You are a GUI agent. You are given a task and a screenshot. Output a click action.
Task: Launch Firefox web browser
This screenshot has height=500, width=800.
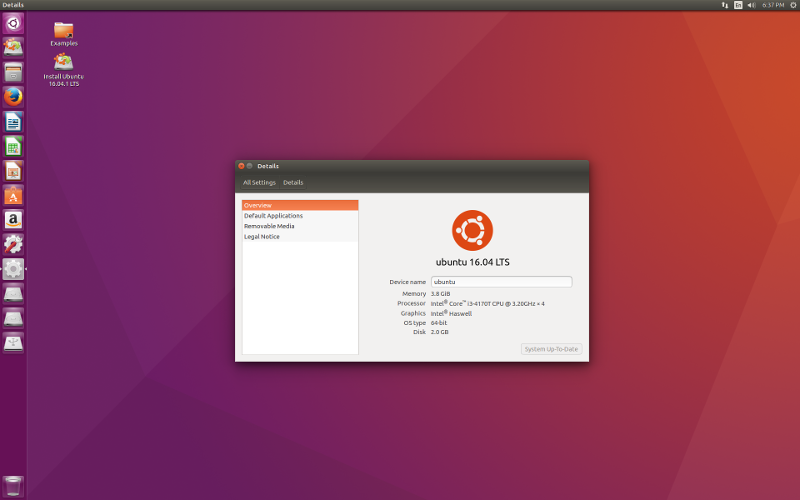coord(13,96)
